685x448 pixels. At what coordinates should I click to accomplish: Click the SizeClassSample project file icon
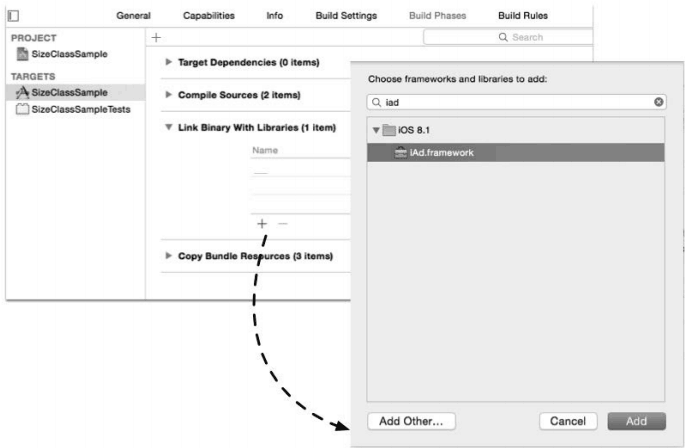[21, 54]
